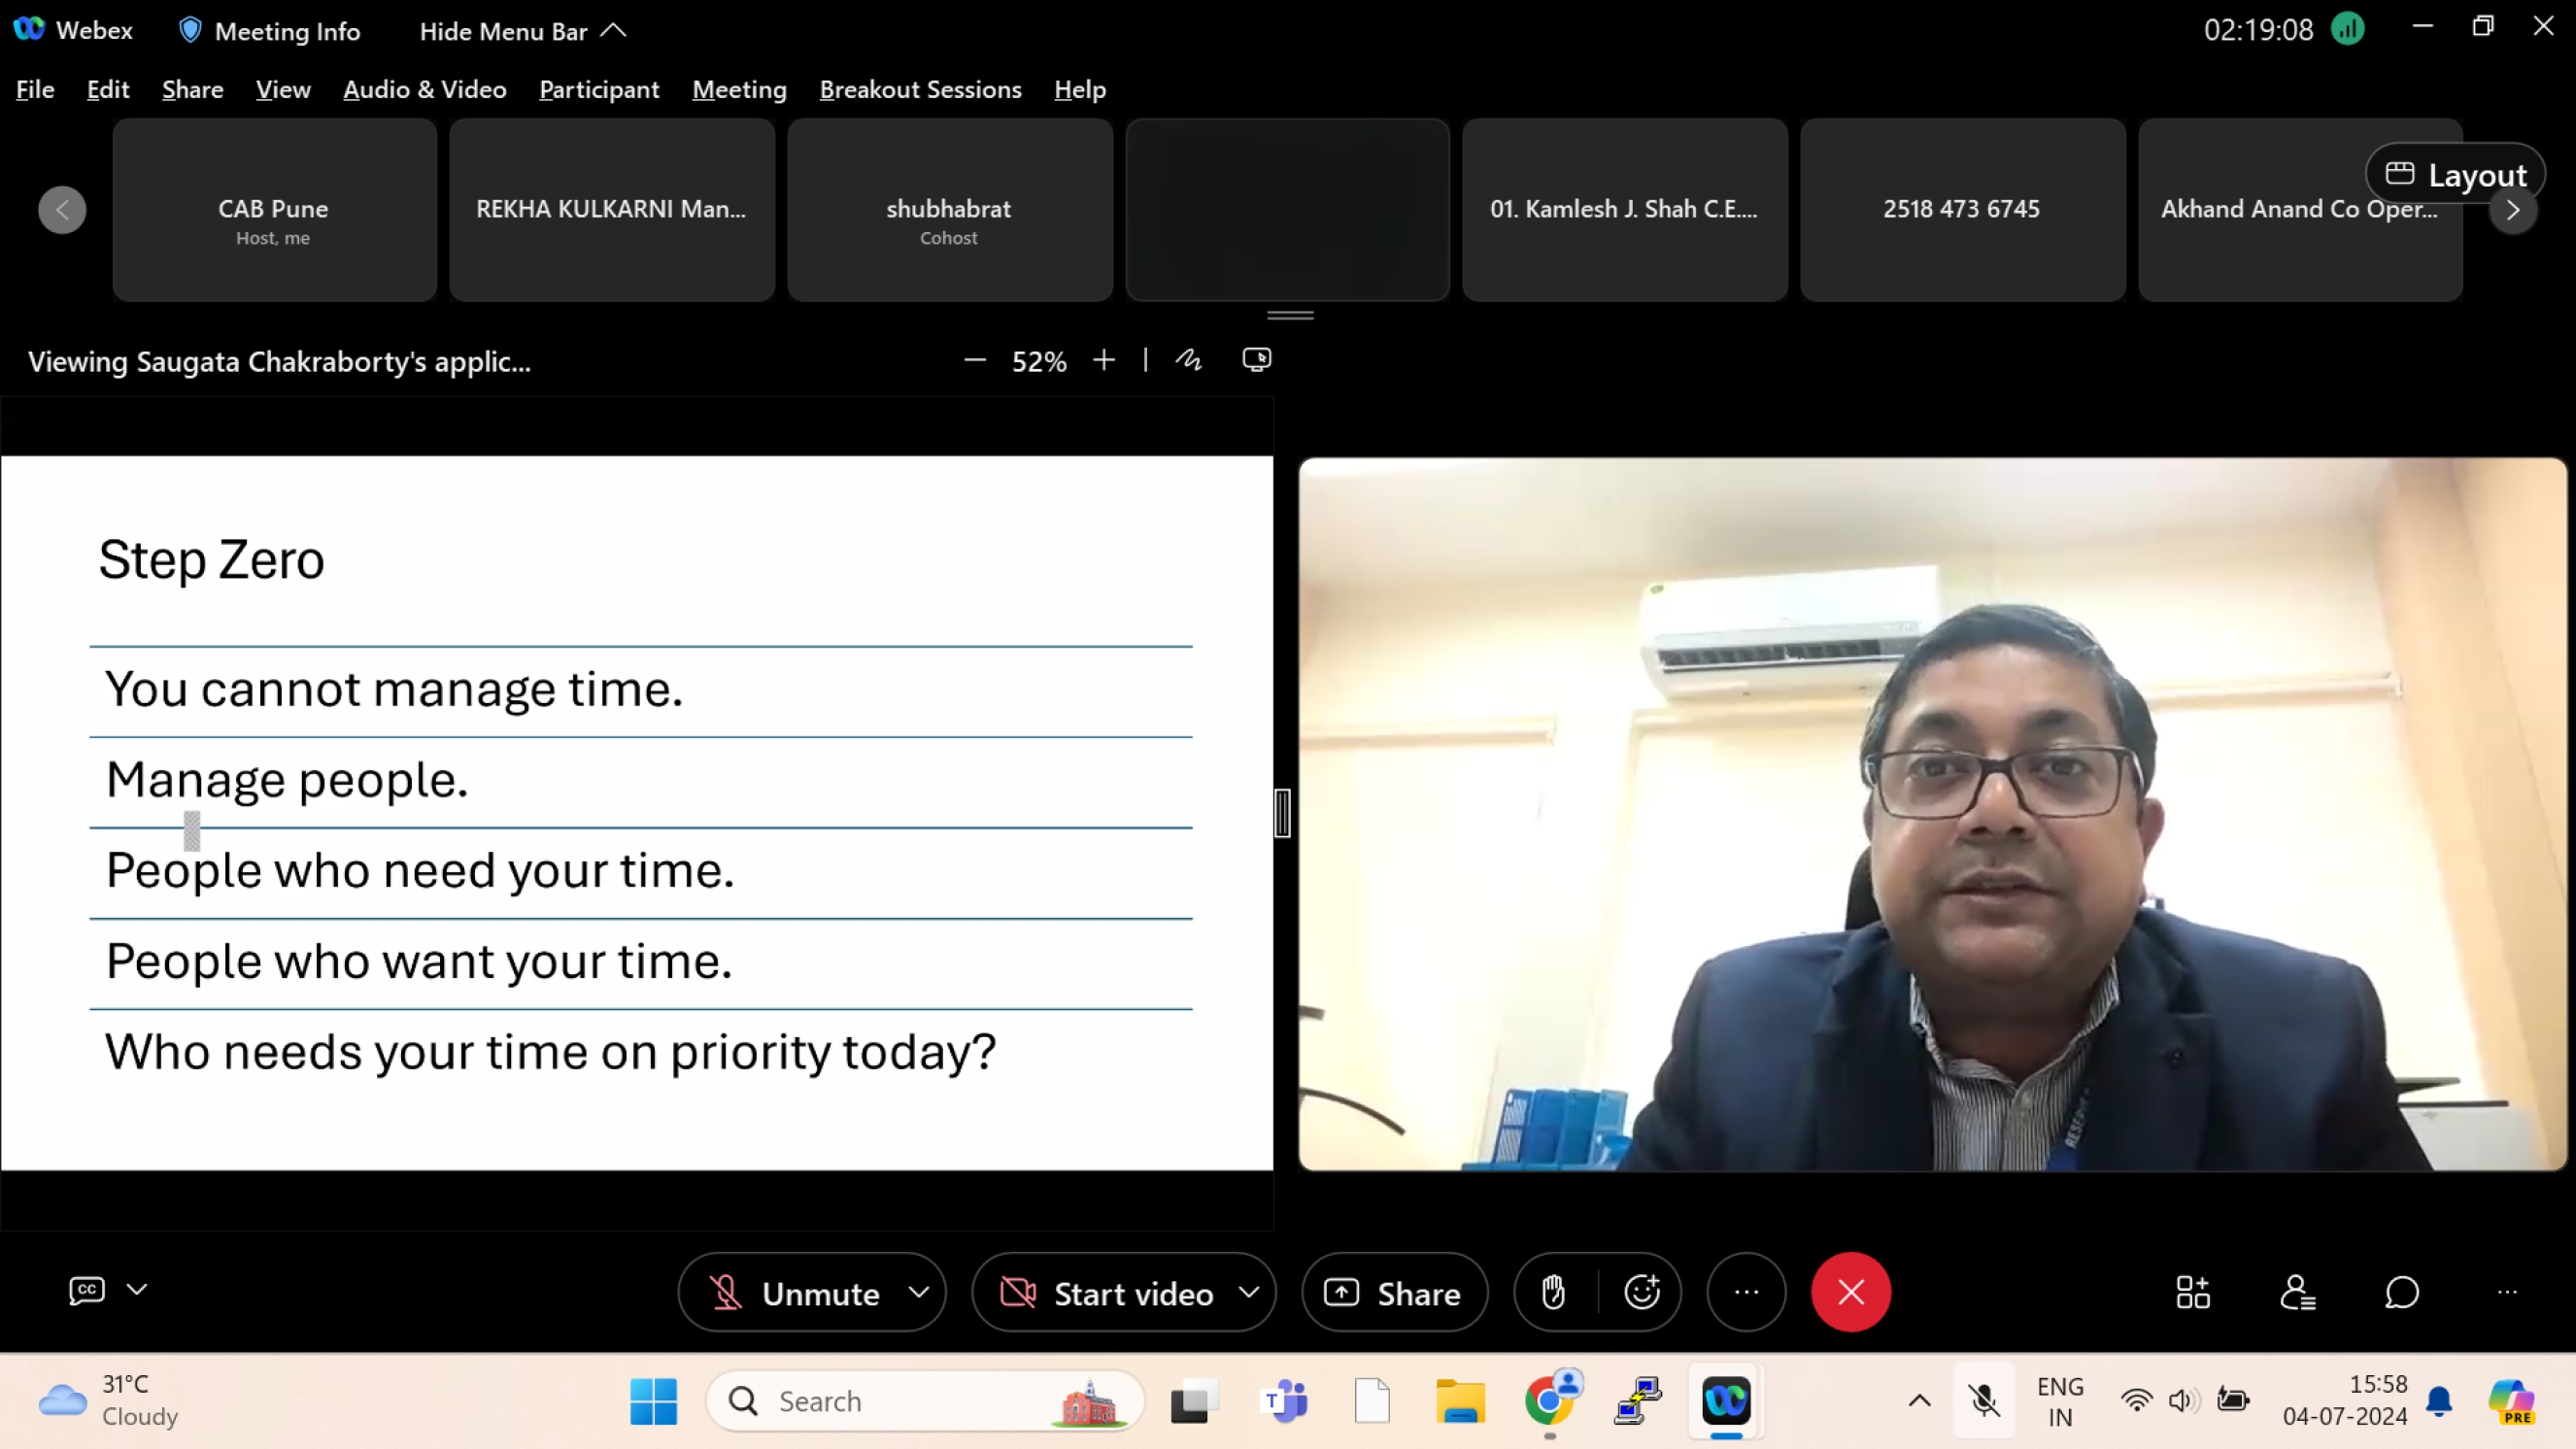Select the Kamlesh J. Shah participant tile

point(1624,209)
